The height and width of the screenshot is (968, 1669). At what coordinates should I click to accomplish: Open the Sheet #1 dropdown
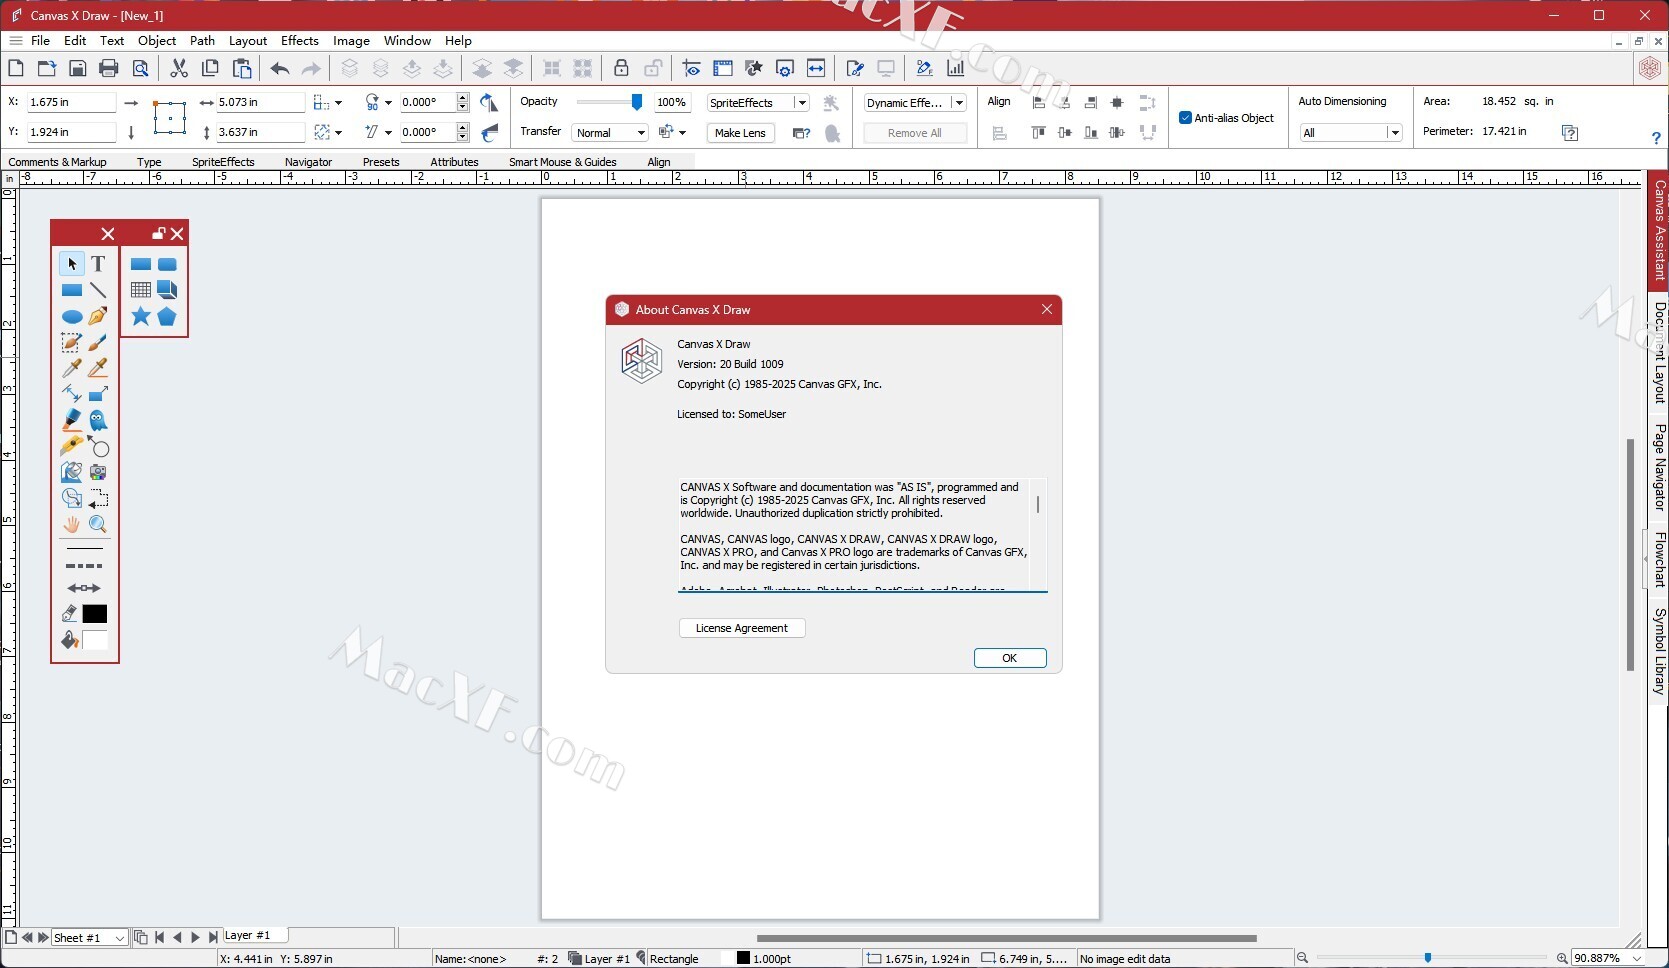tap(89, 938)
